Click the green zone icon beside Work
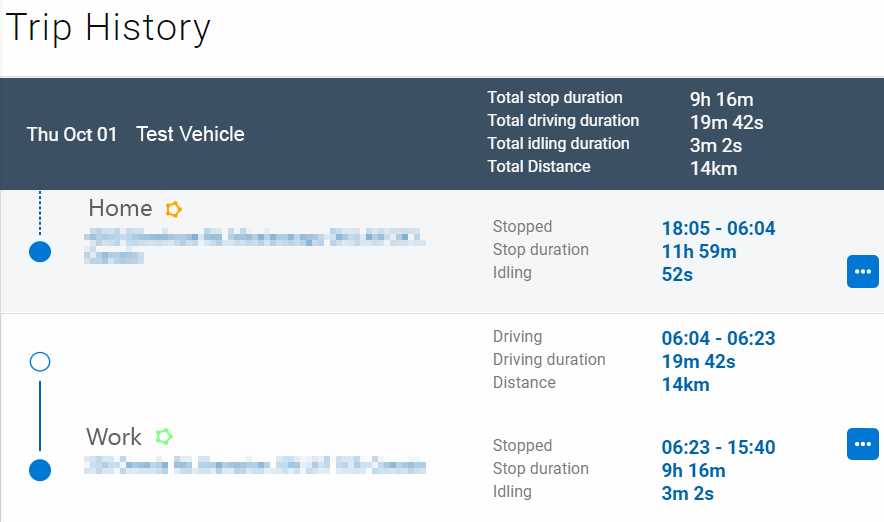The width and height of the screenshot is (884, 522). coord(164,437)
